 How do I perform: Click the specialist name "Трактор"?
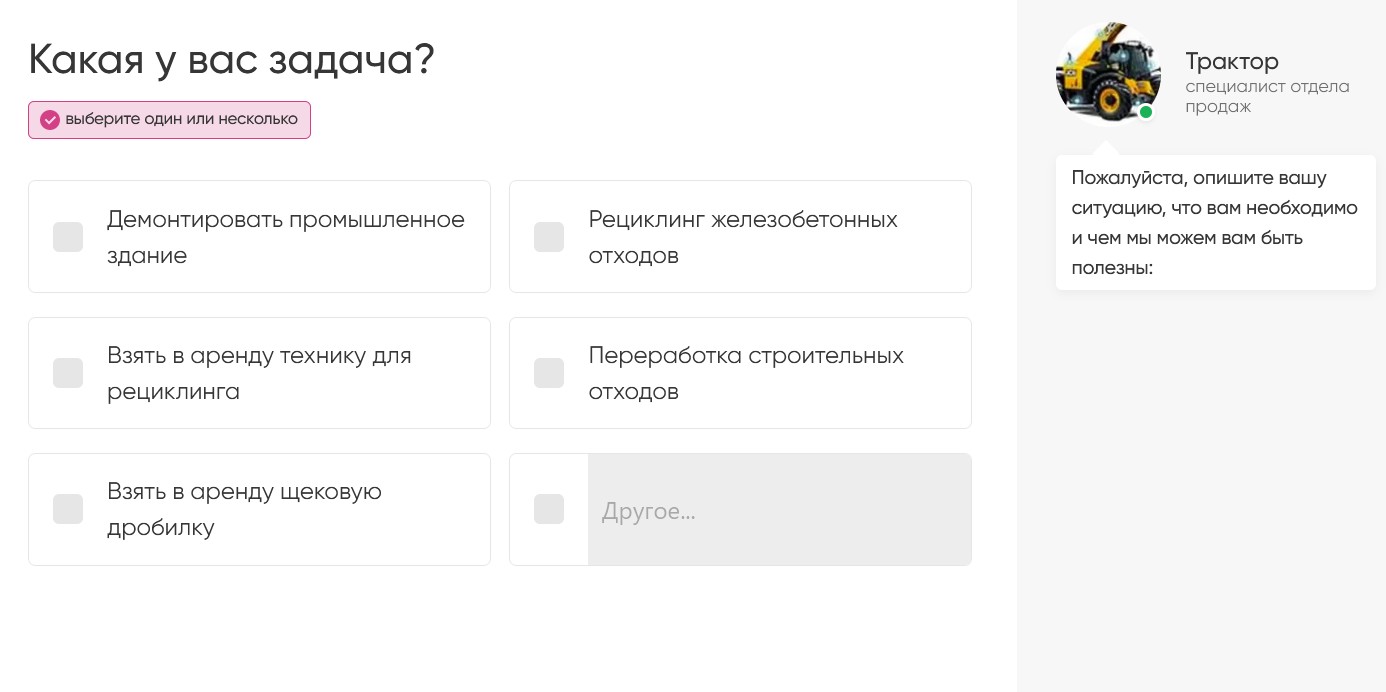coord(1232,62)
